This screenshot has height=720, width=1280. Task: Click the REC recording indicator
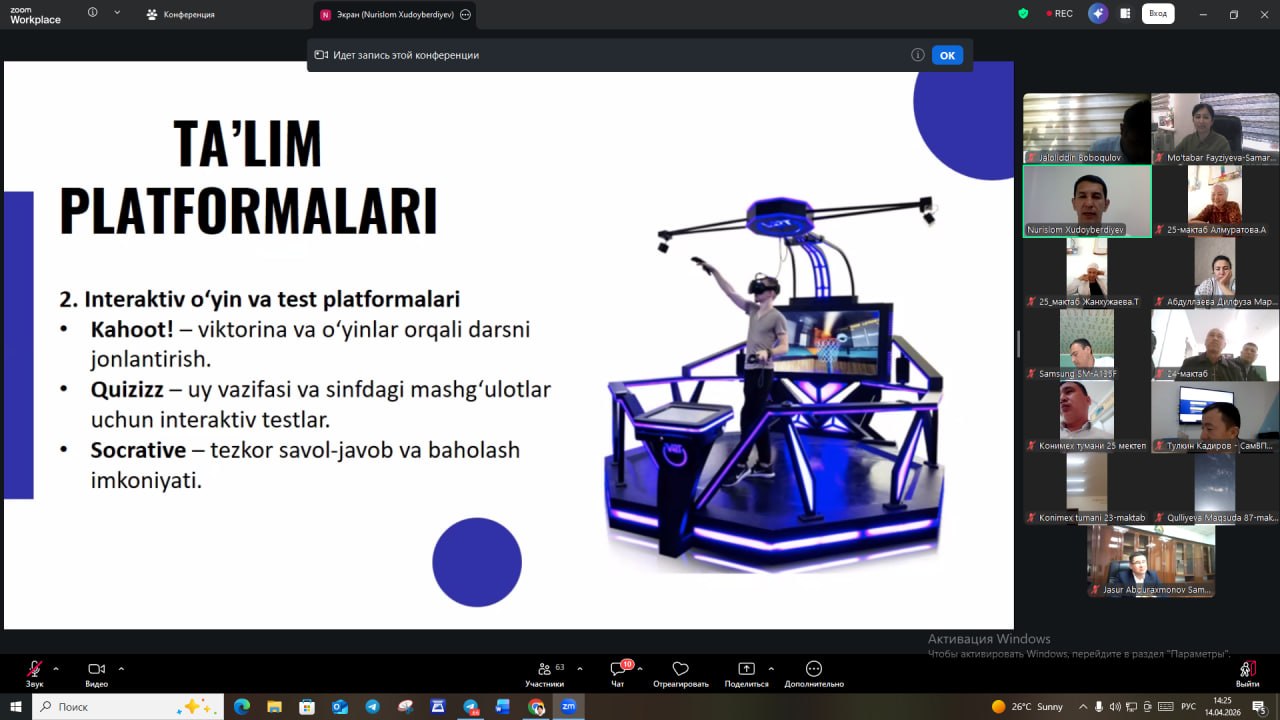(1059, 14)
